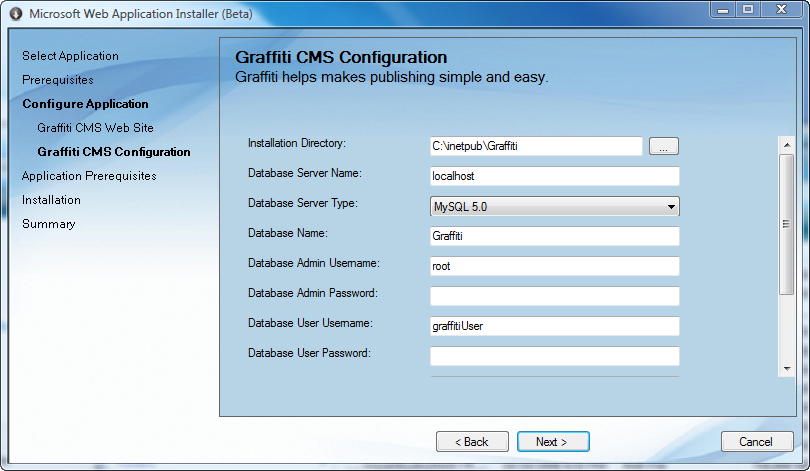Select the Select Application step
810x471 pixels.
point(70,56)
